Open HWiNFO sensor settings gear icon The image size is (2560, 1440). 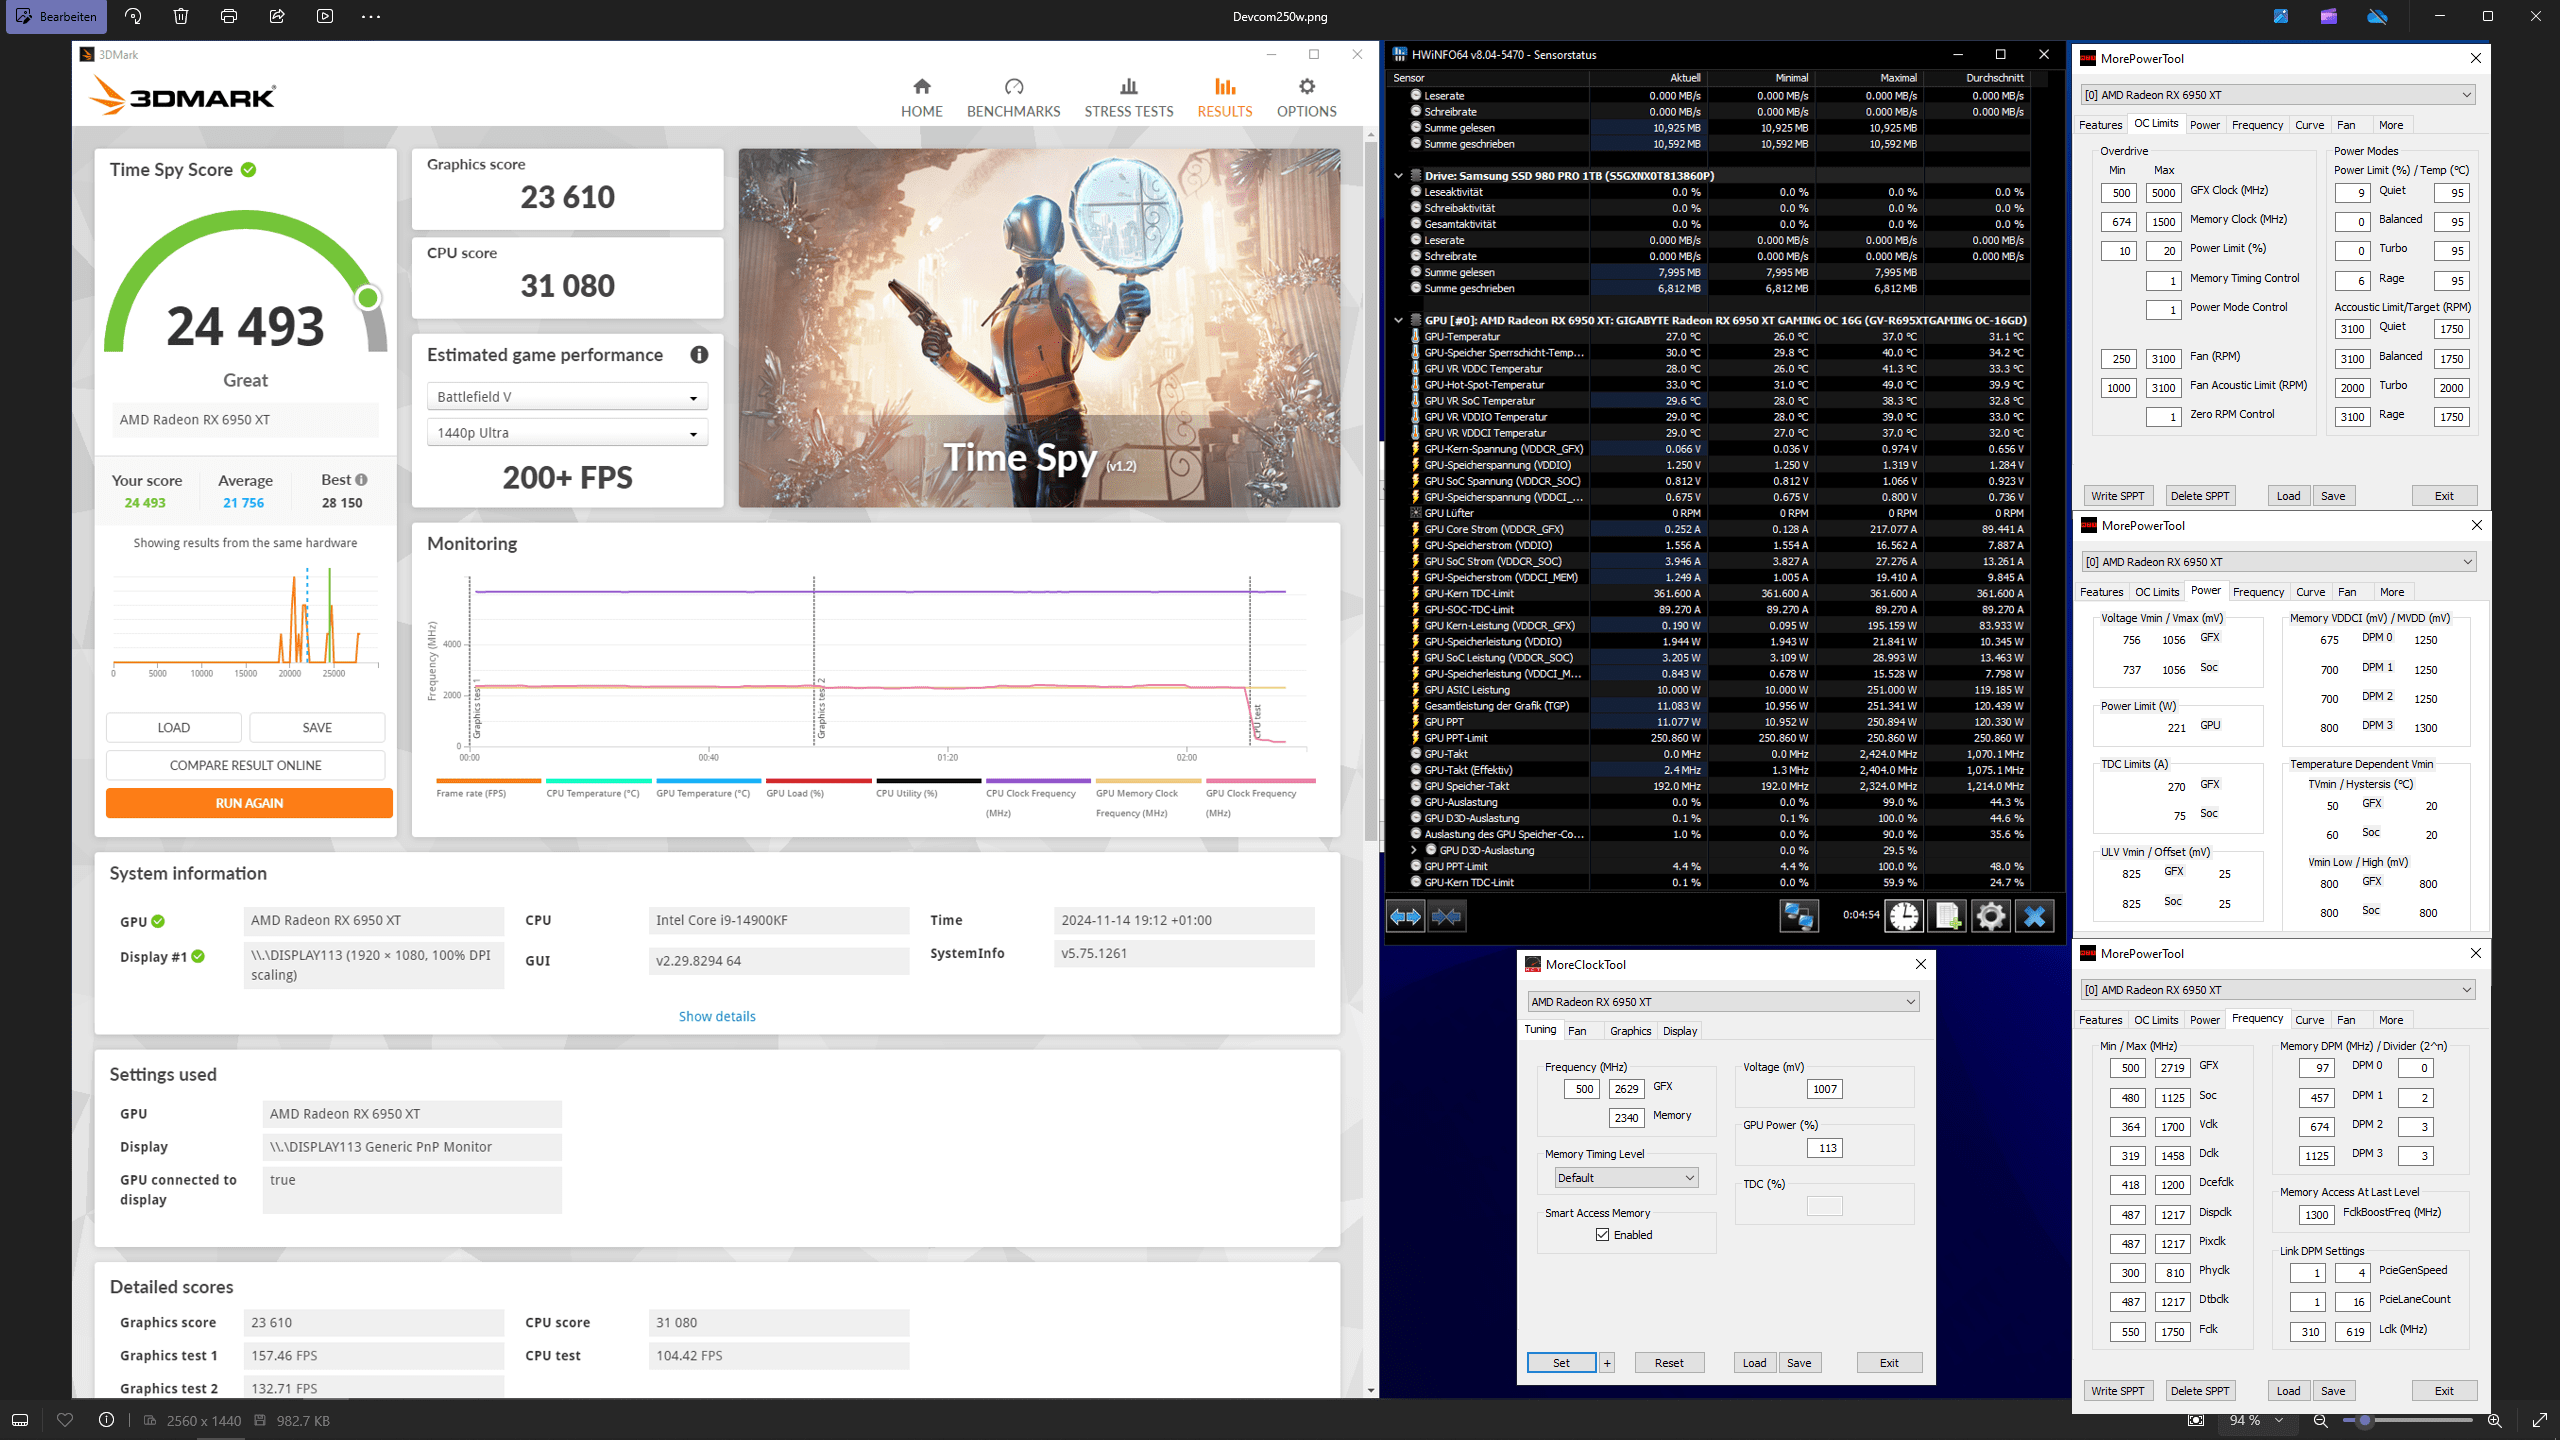pyautogui.click(x=1990, y=916)
